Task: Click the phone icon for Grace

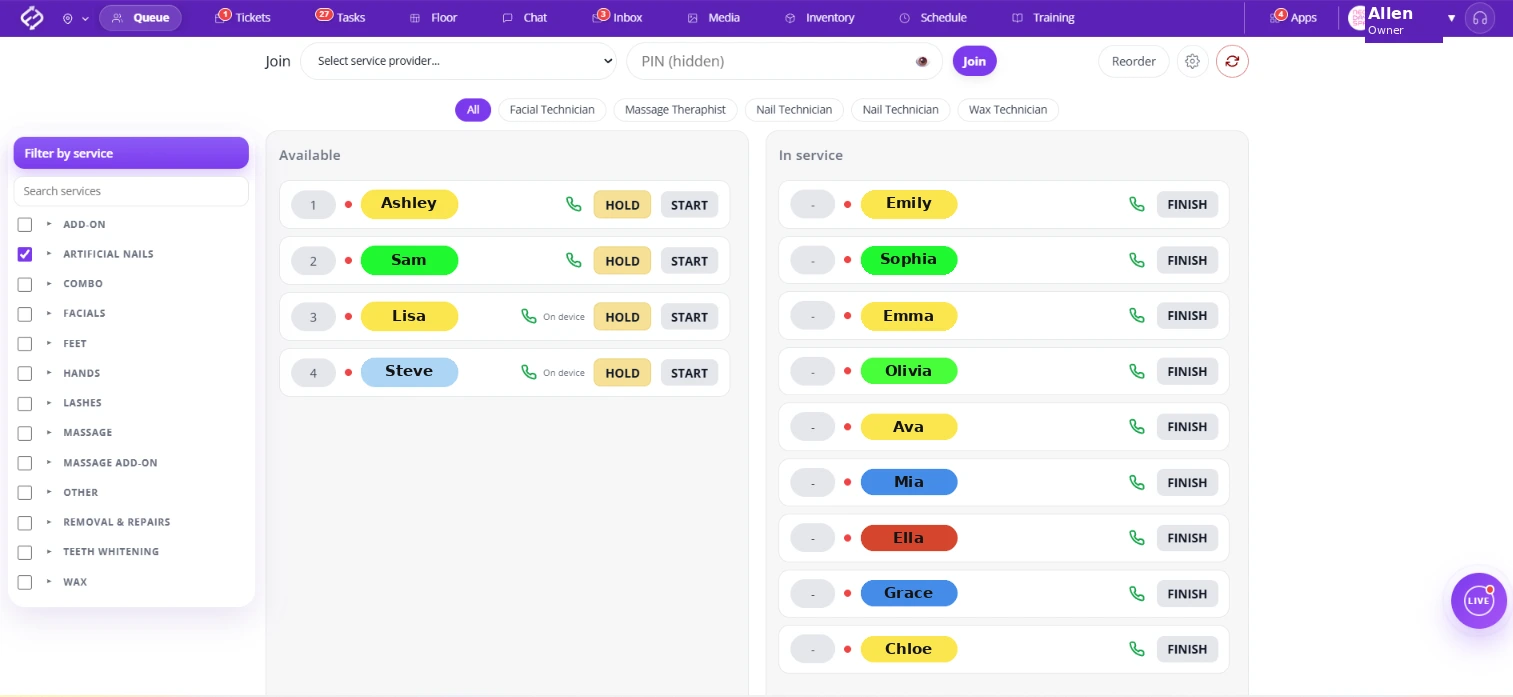Action: (x=1137, y=593)
